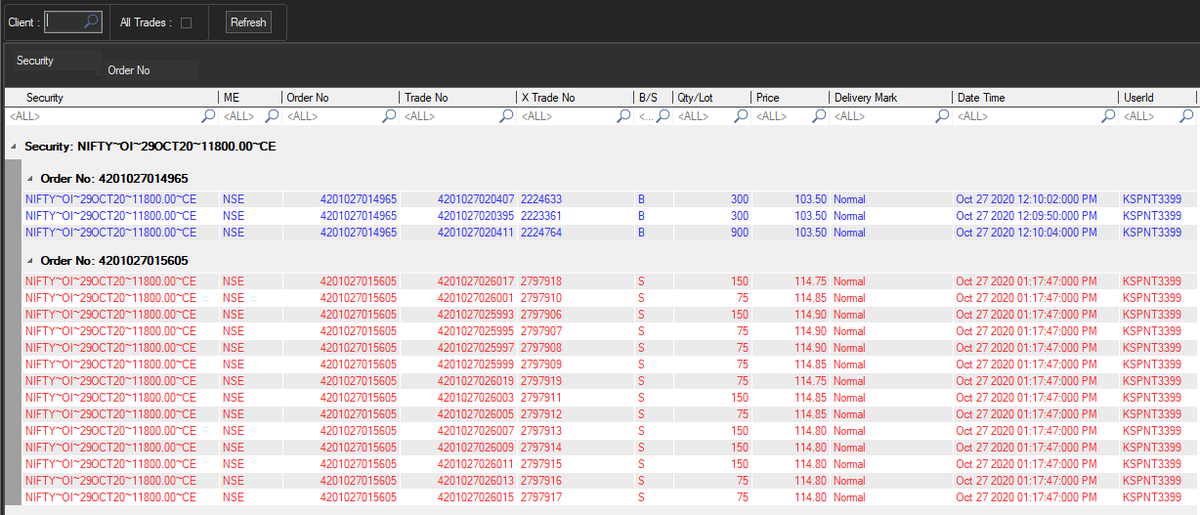Select trade row with Trade No 4201027026001

[608, 298]
